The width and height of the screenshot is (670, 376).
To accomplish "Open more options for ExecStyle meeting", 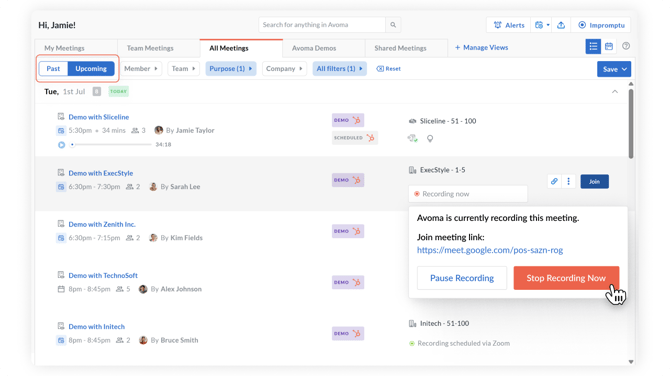I will 568,181.
